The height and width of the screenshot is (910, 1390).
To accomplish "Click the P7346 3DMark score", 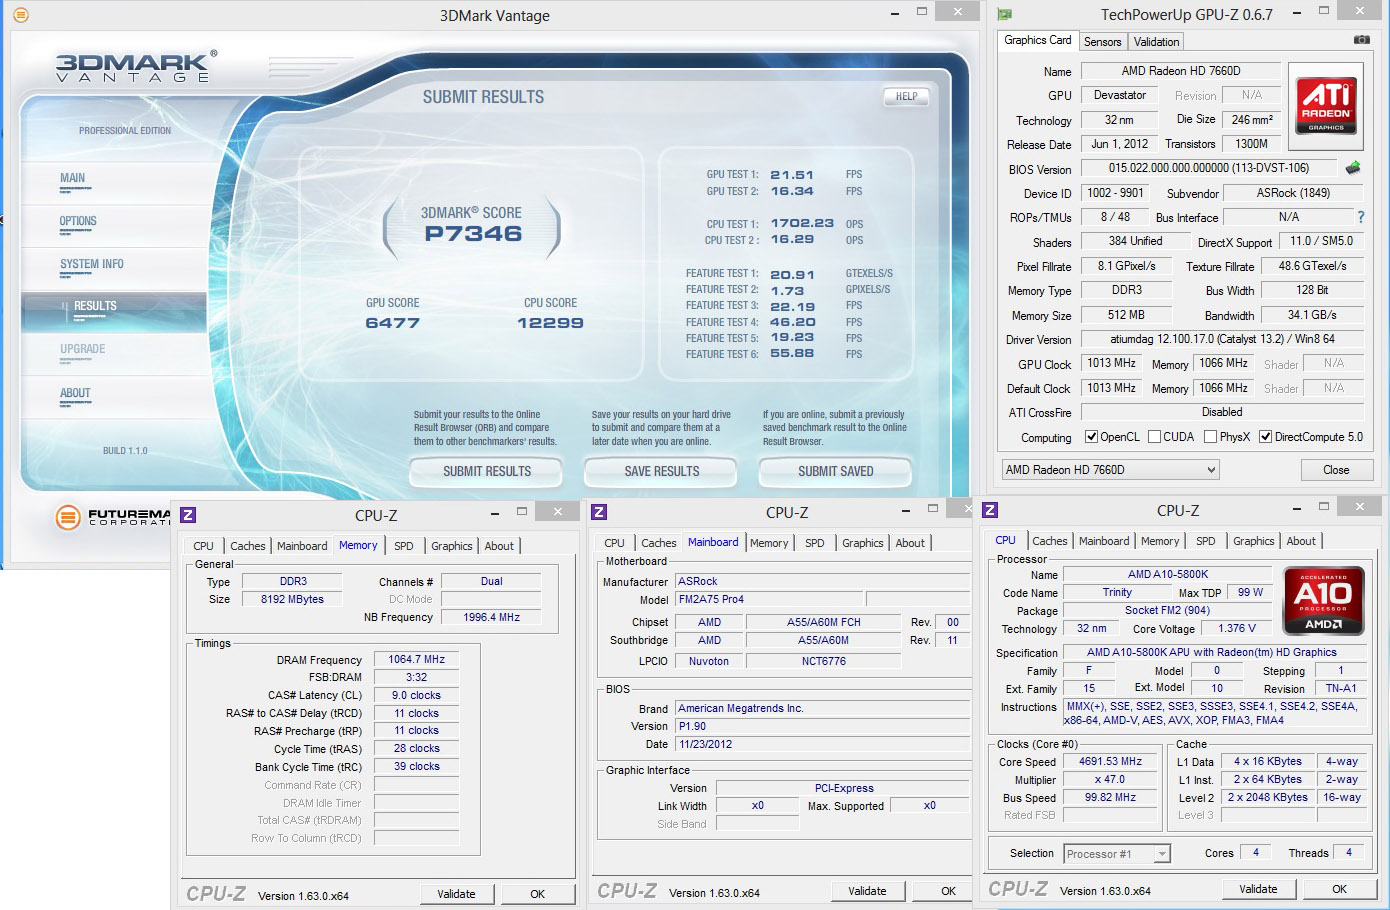I will [x=473, y=234].
